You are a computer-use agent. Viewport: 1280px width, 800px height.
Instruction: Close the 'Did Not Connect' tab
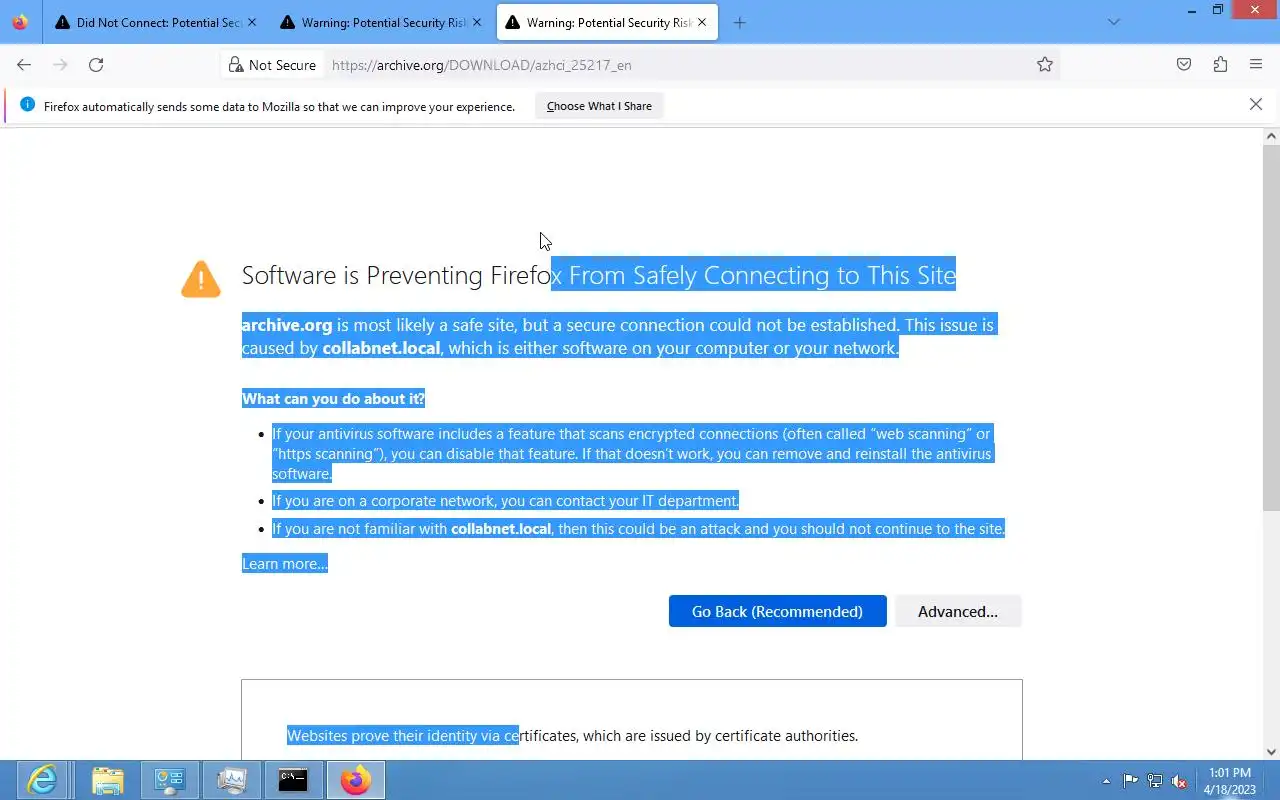(251, 22)
